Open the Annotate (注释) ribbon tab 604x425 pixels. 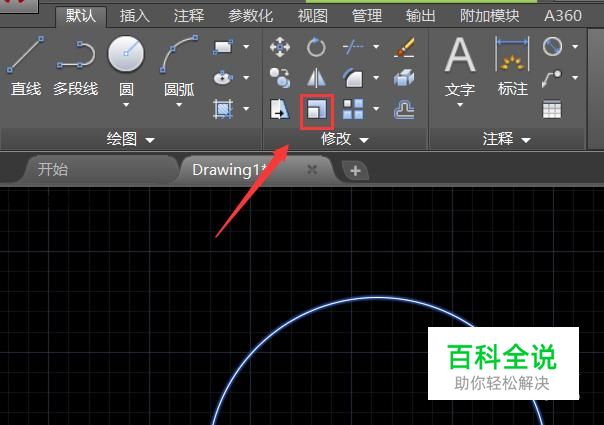[x=189, y=16]
